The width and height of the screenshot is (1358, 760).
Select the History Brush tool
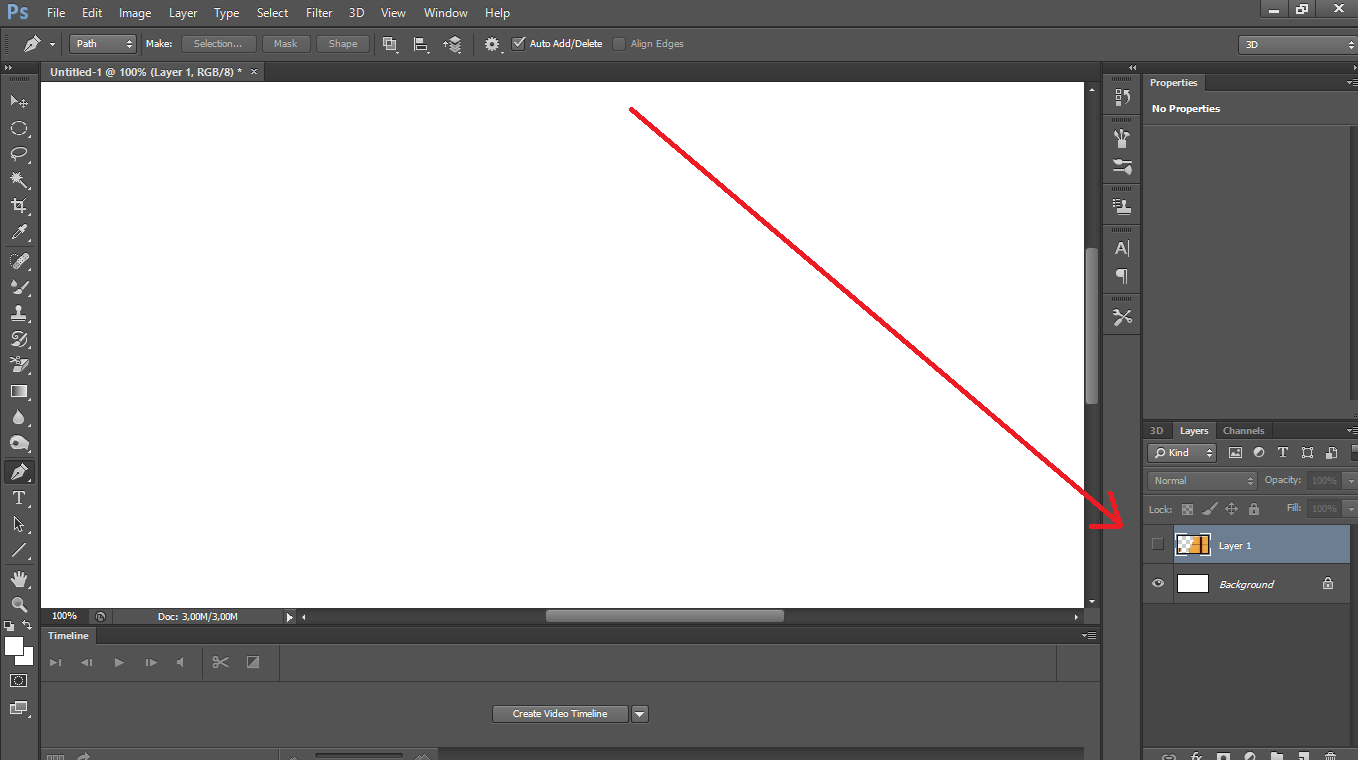point(19,339)
